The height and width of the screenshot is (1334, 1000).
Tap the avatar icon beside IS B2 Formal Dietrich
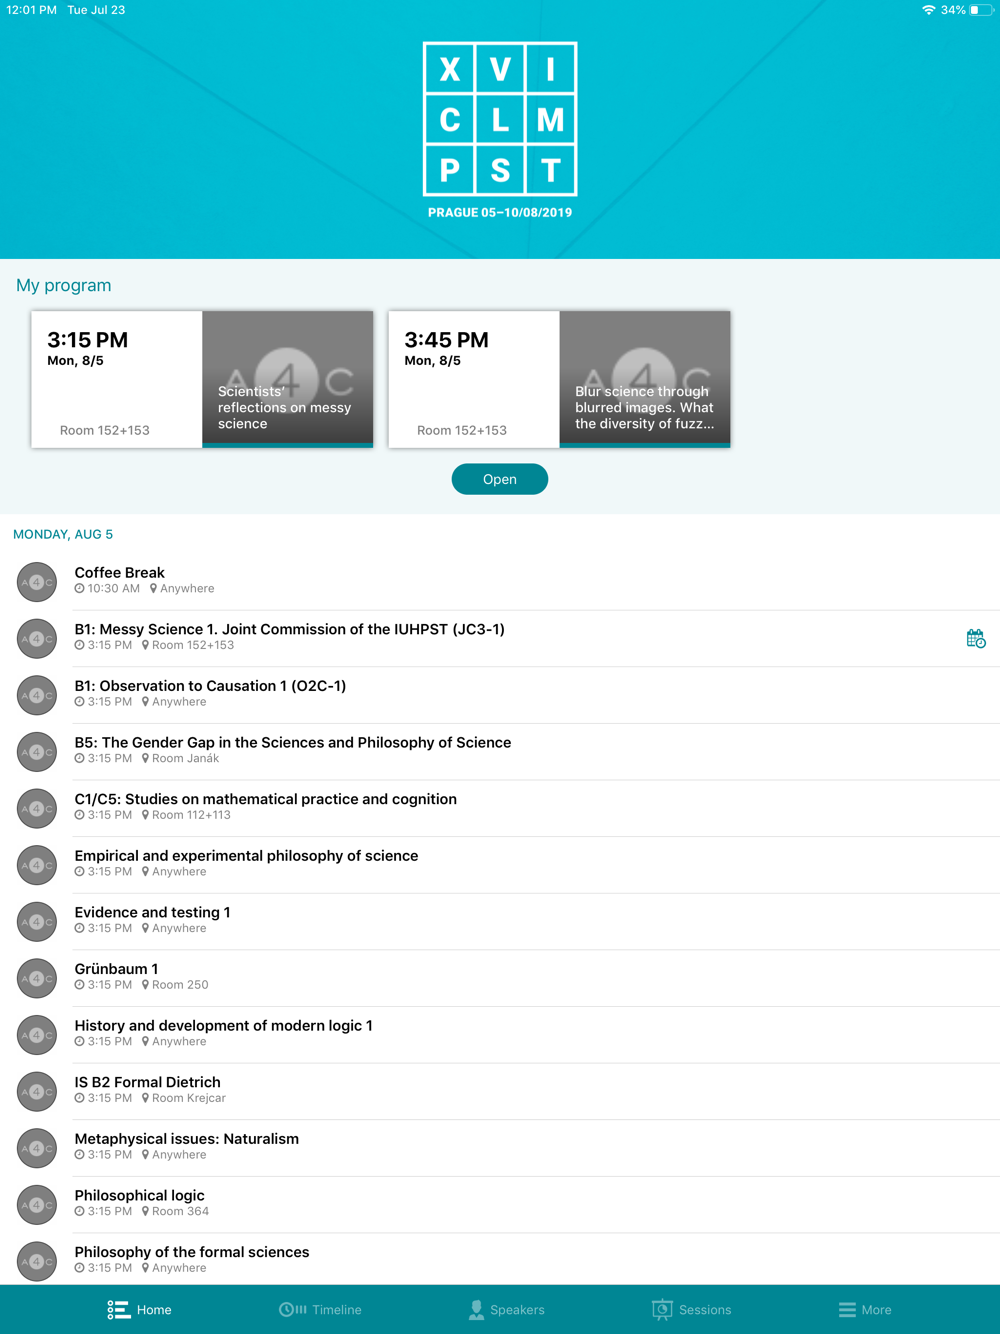tap(37, 1092)
